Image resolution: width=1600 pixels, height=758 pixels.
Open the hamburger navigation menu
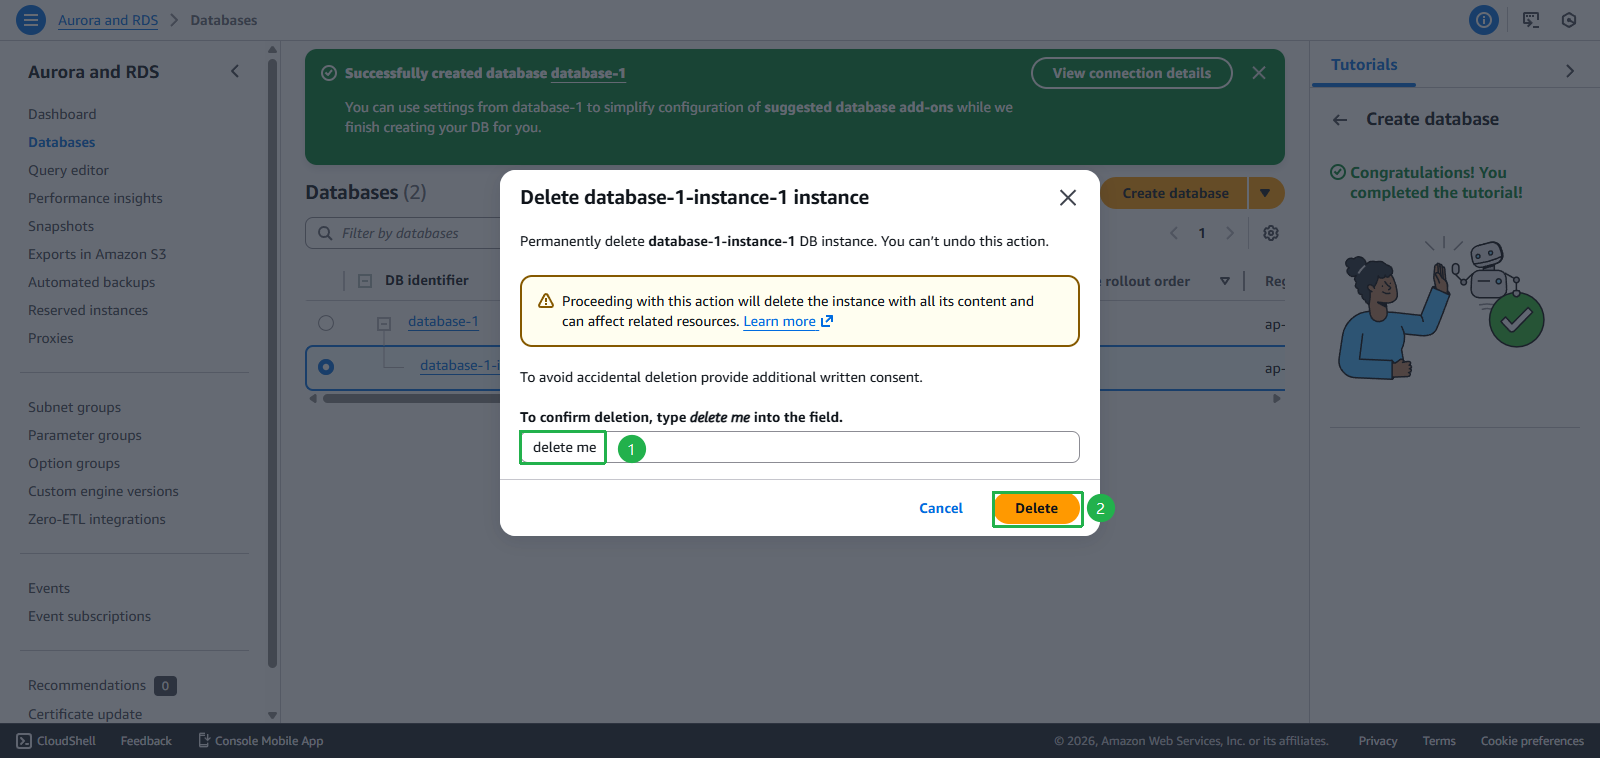pyautogui.click(x=31, y=19)
